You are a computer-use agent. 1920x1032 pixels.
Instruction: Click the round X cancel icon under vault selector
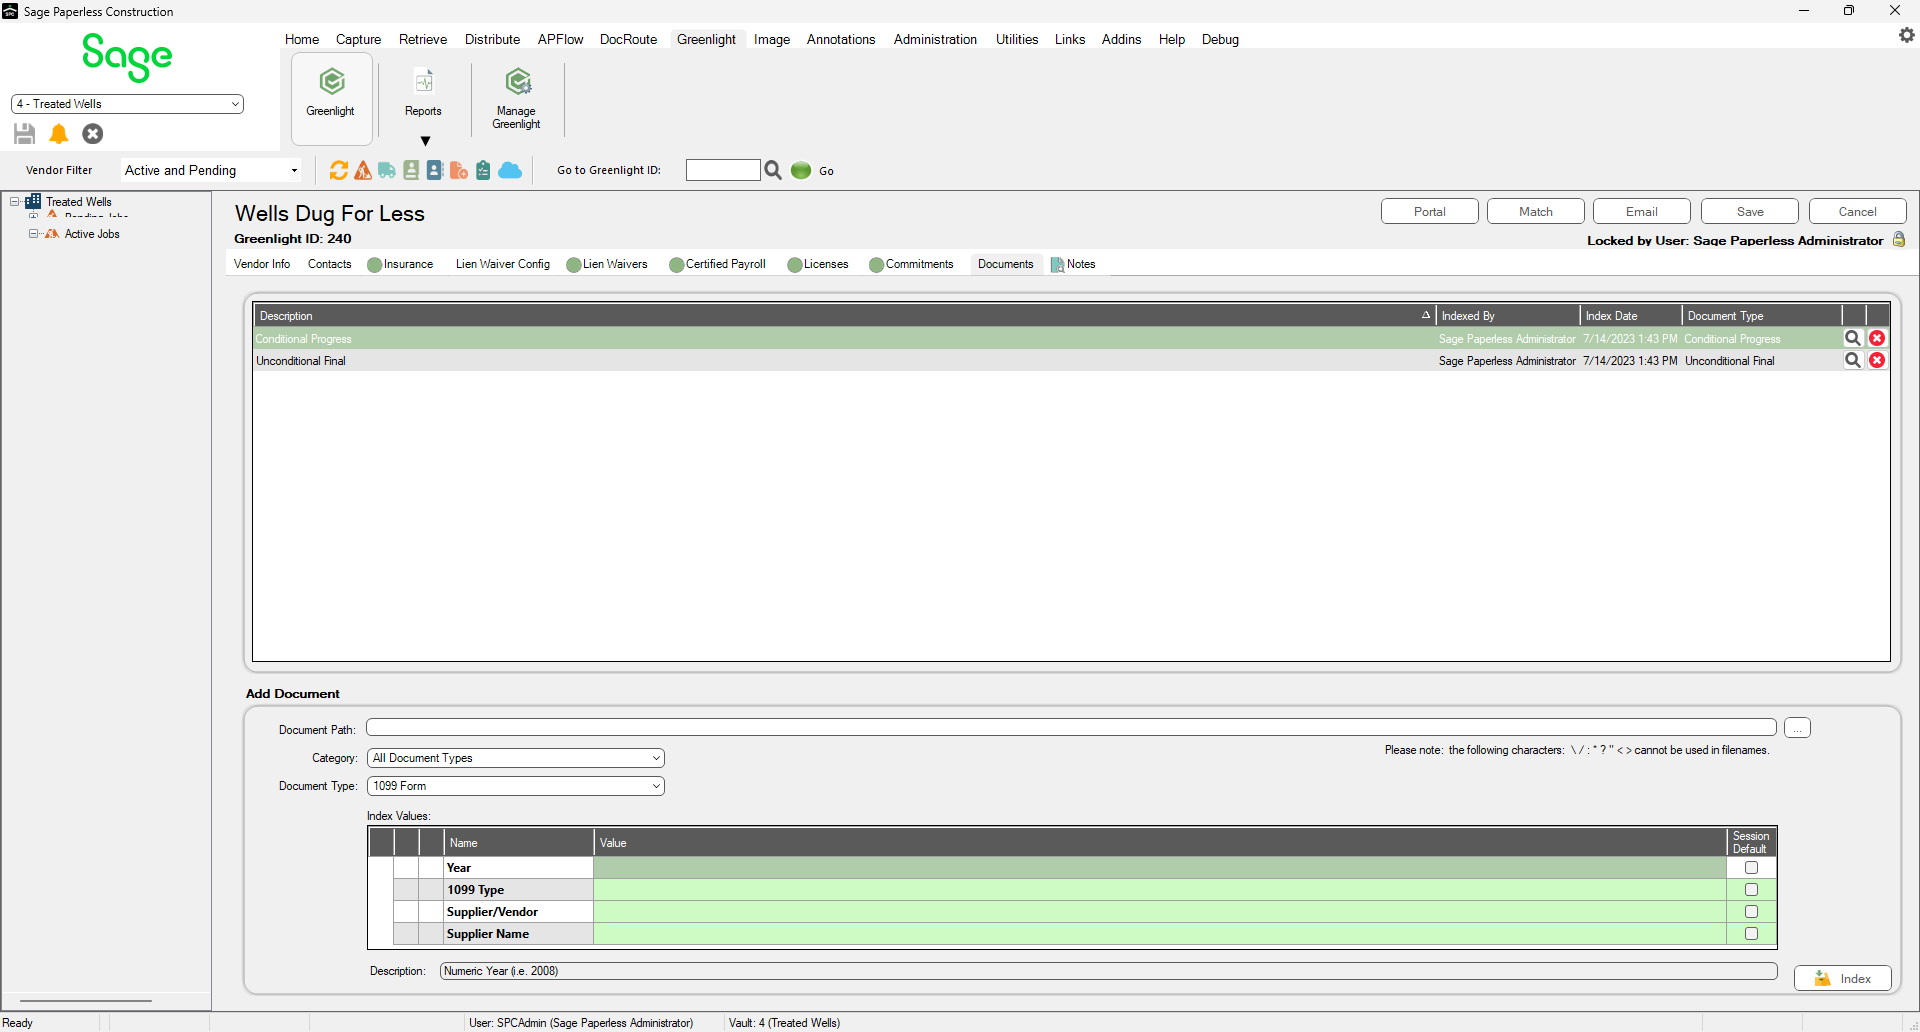click(x=93, y=134)
